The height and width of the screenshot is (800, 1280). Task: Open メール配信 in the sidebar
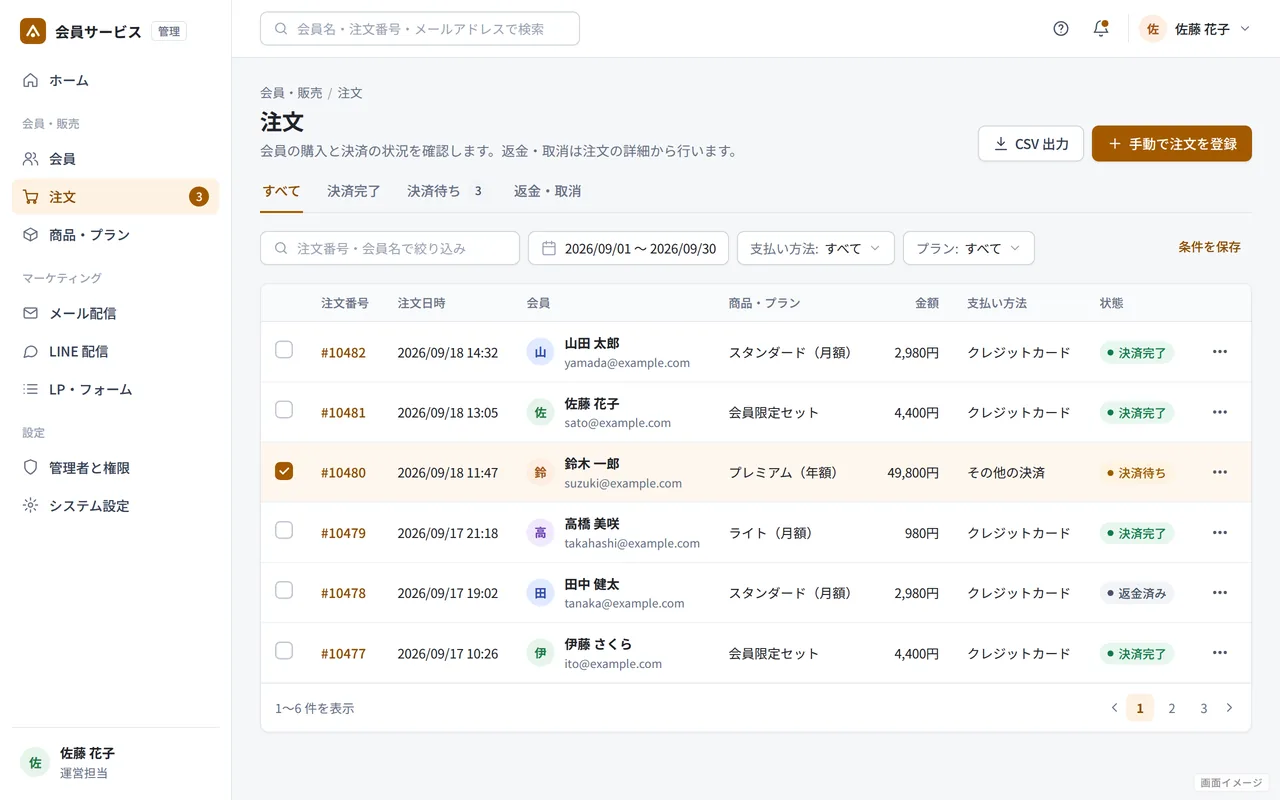tap(115, 313)
